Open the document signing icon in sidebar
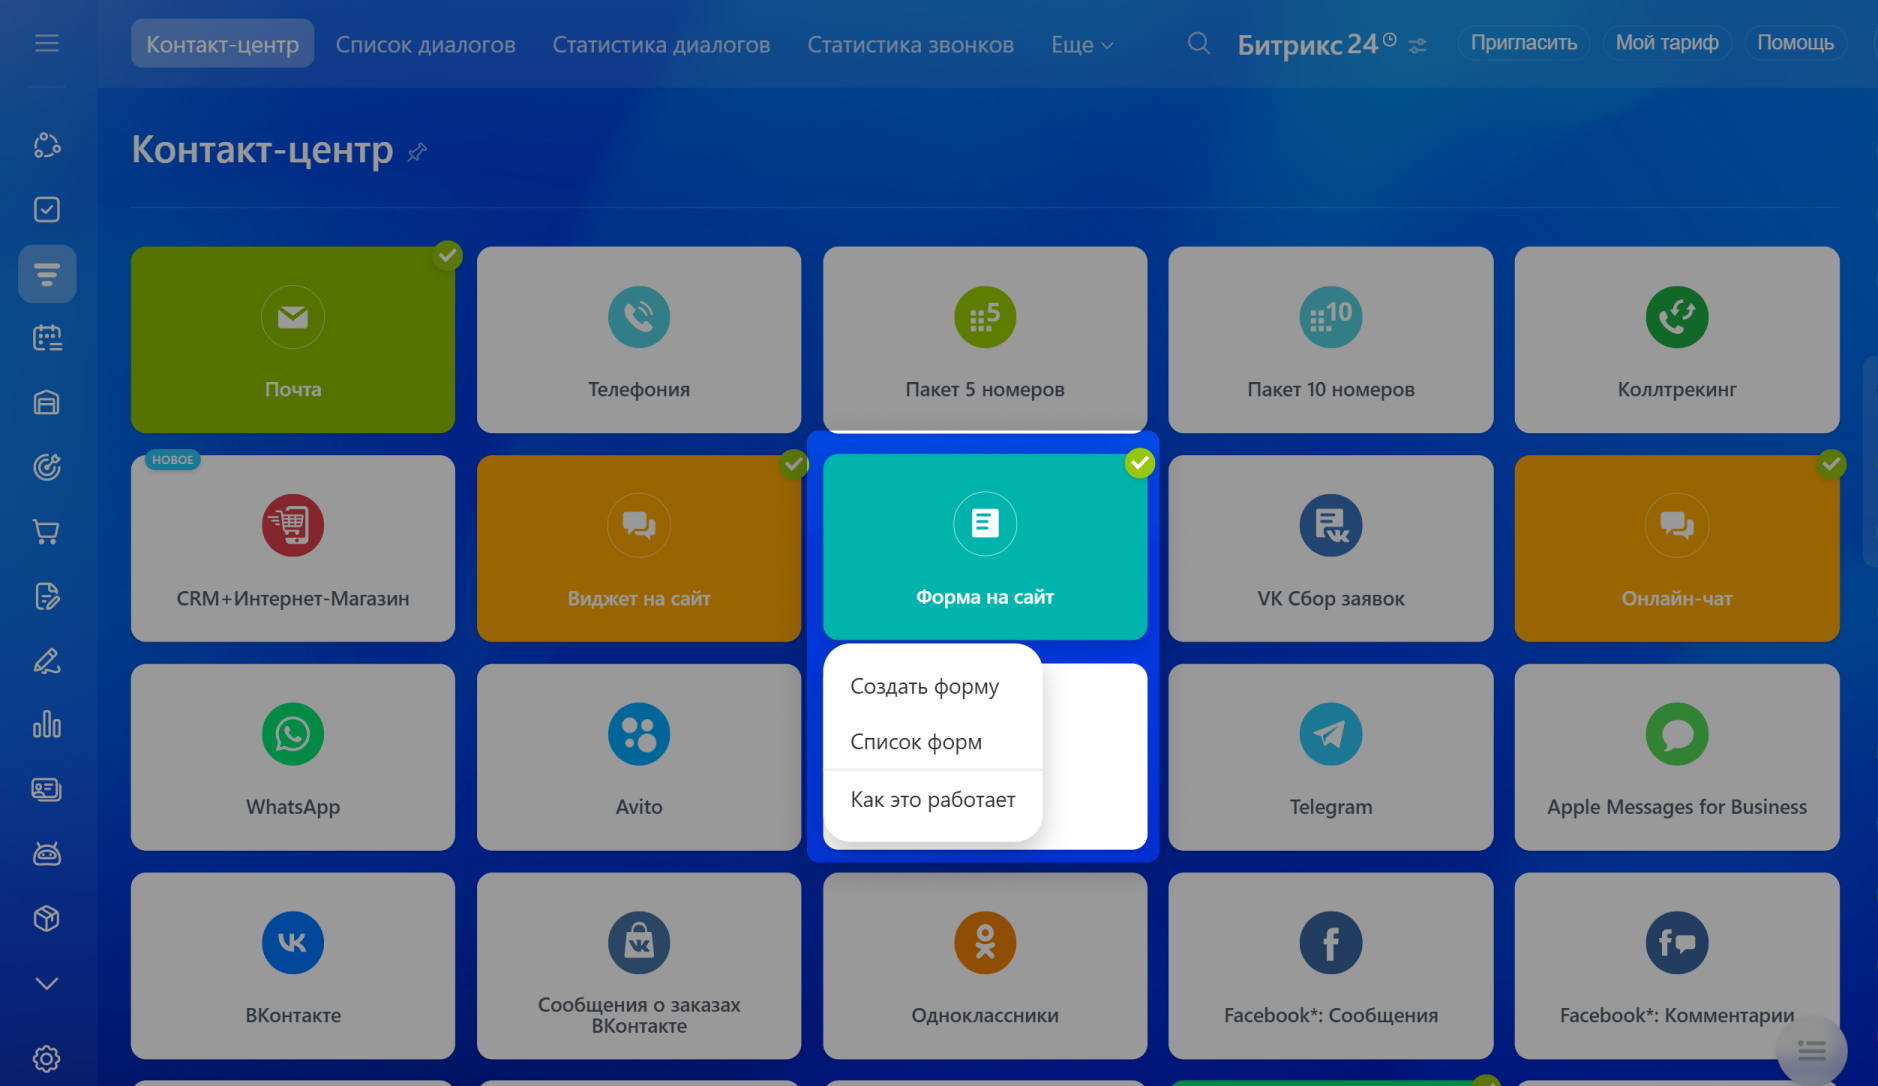This screenshot has width=1878, height=1086. 47,596
